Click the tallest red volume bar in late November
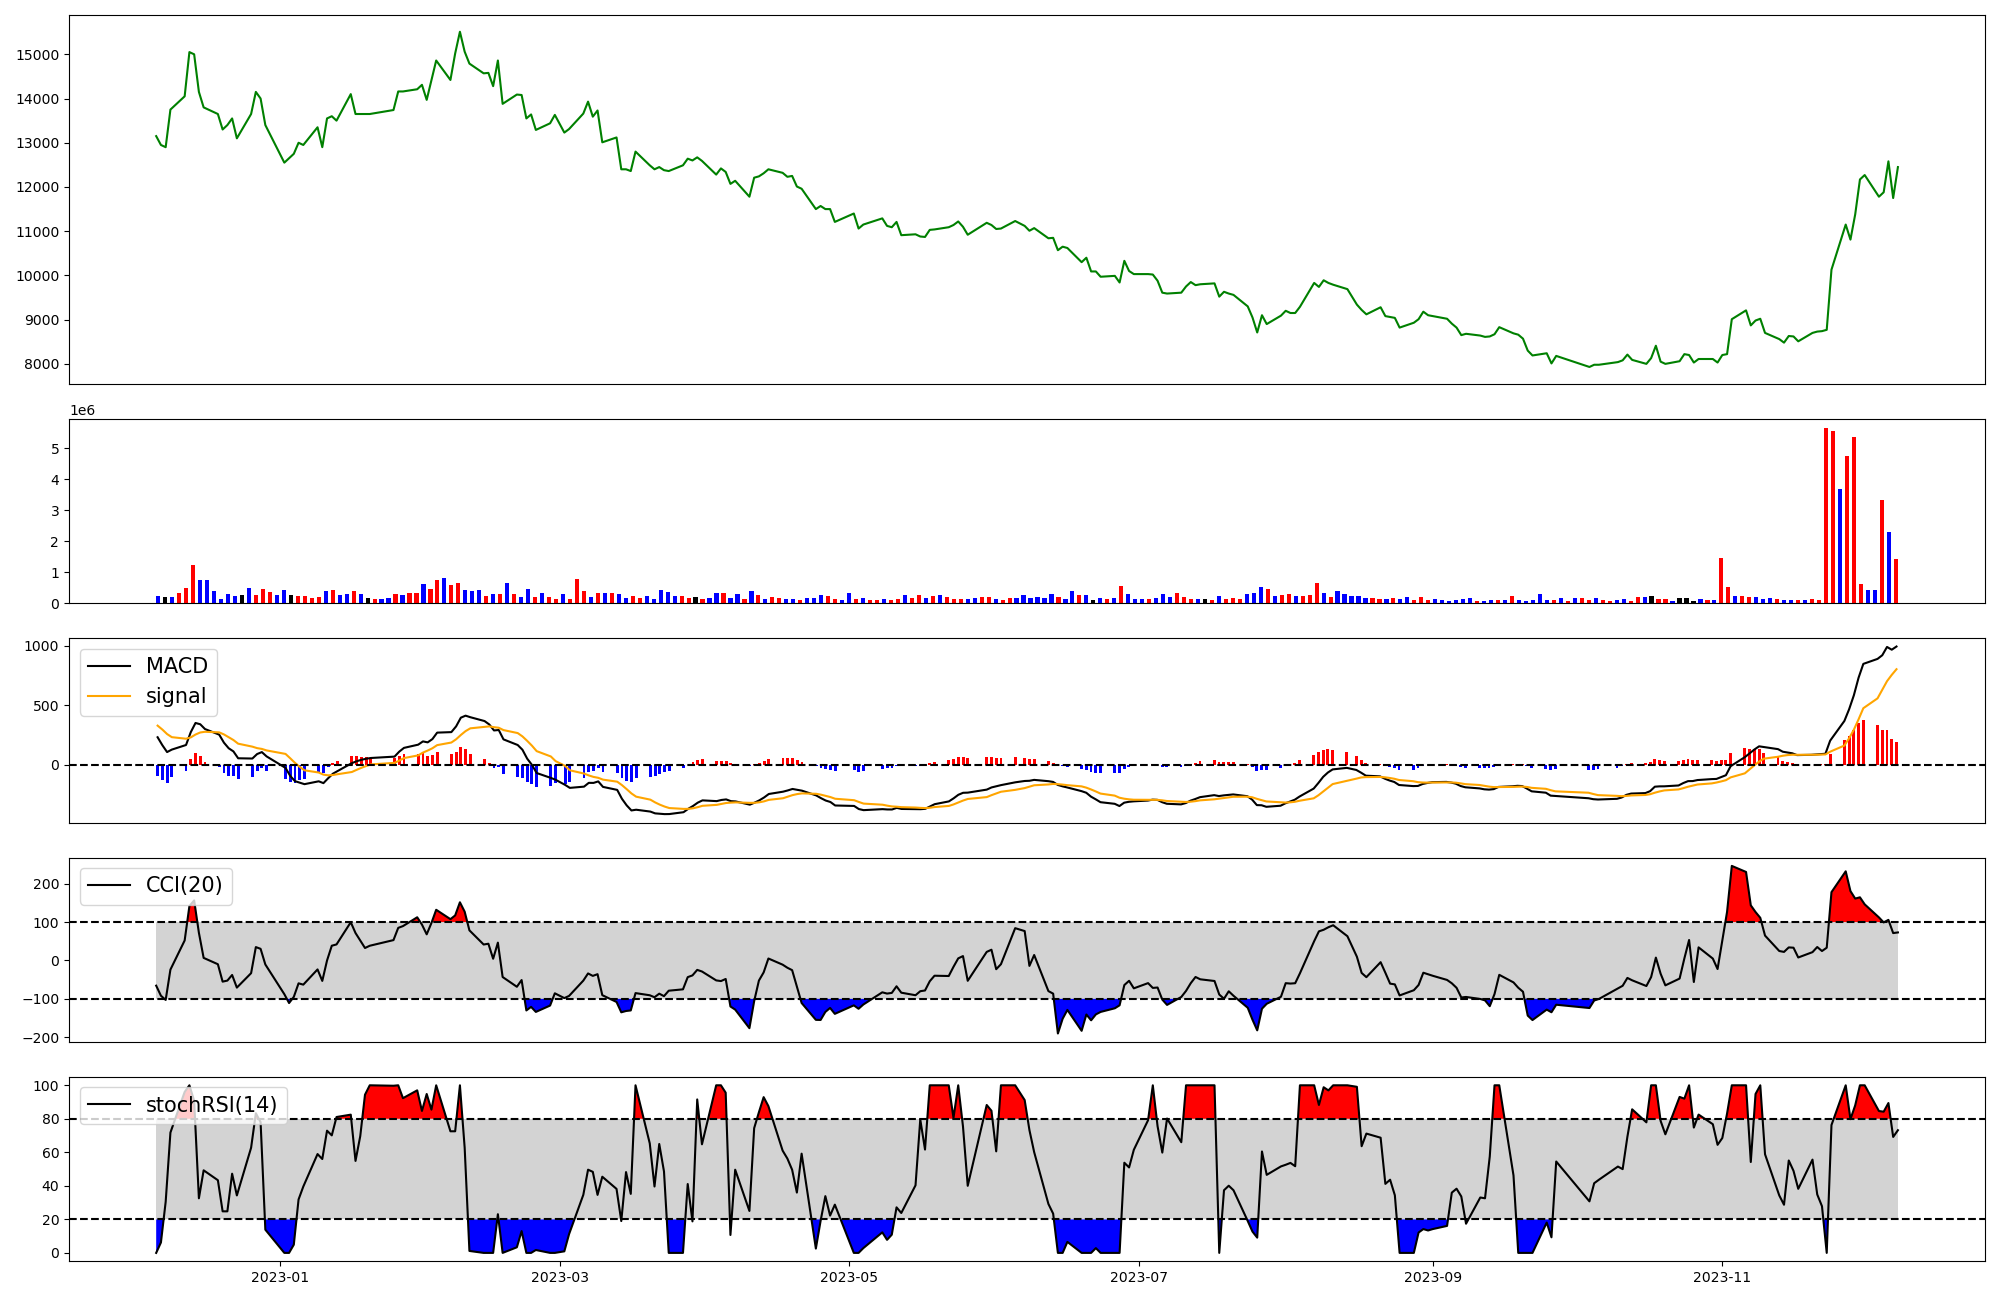Screen dimensions: 2000x1300 [1826, 515]
